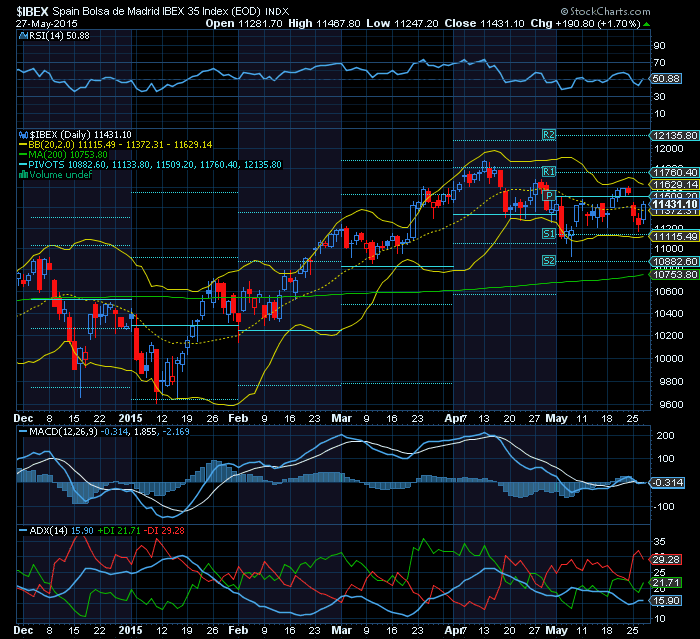Viewport: 700px width, 639px height.
Task: Click the green up-arrow change icon
Action: pos(646,24)
